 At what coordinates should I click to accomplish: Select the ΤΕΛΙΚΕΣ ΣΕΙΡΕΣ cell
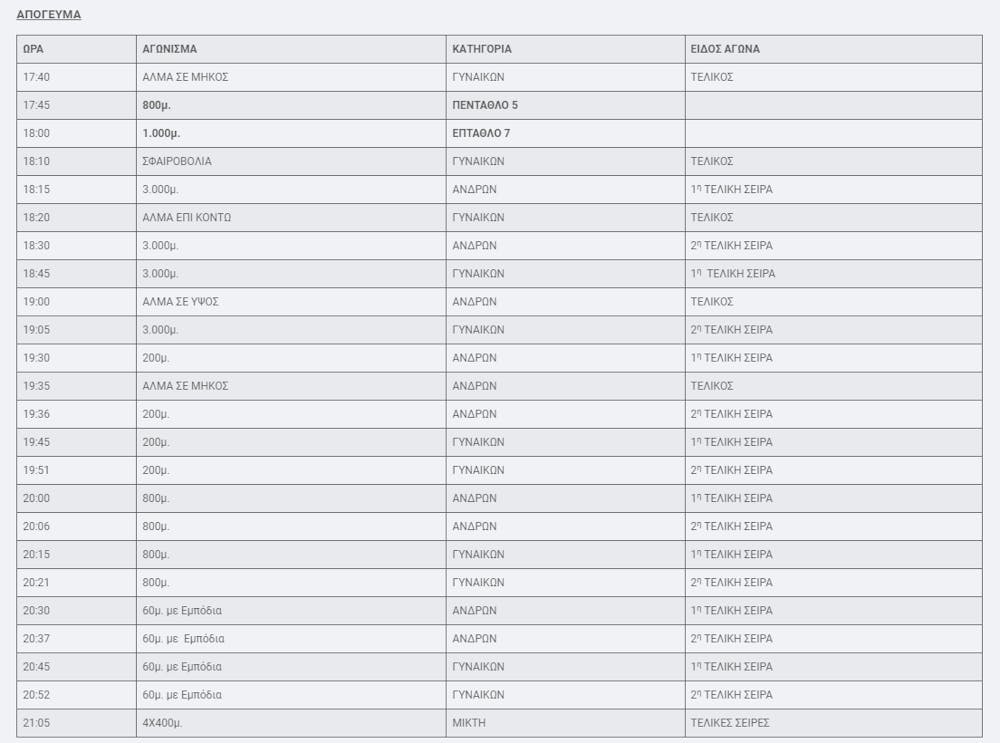(730, 722)
